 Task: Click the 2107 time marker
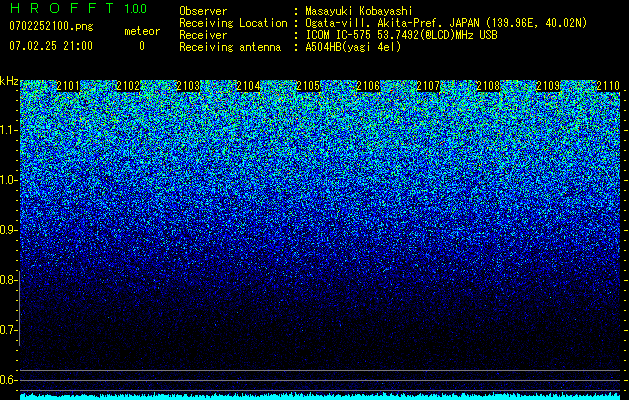click(428, 86)
